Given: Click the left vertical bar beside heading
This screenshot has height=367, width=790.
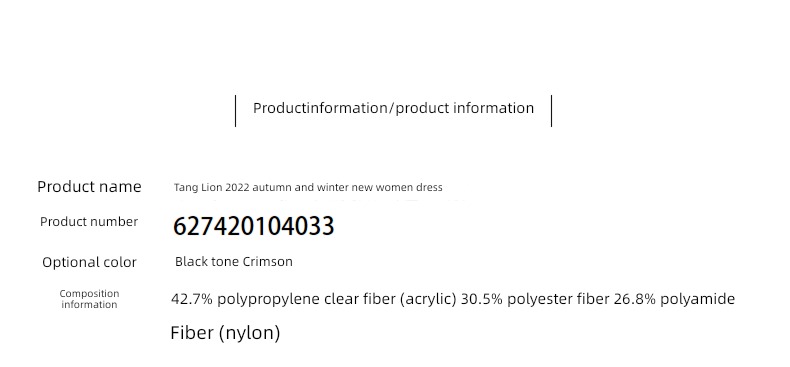Looking at the screenshot, I should 235,111.
